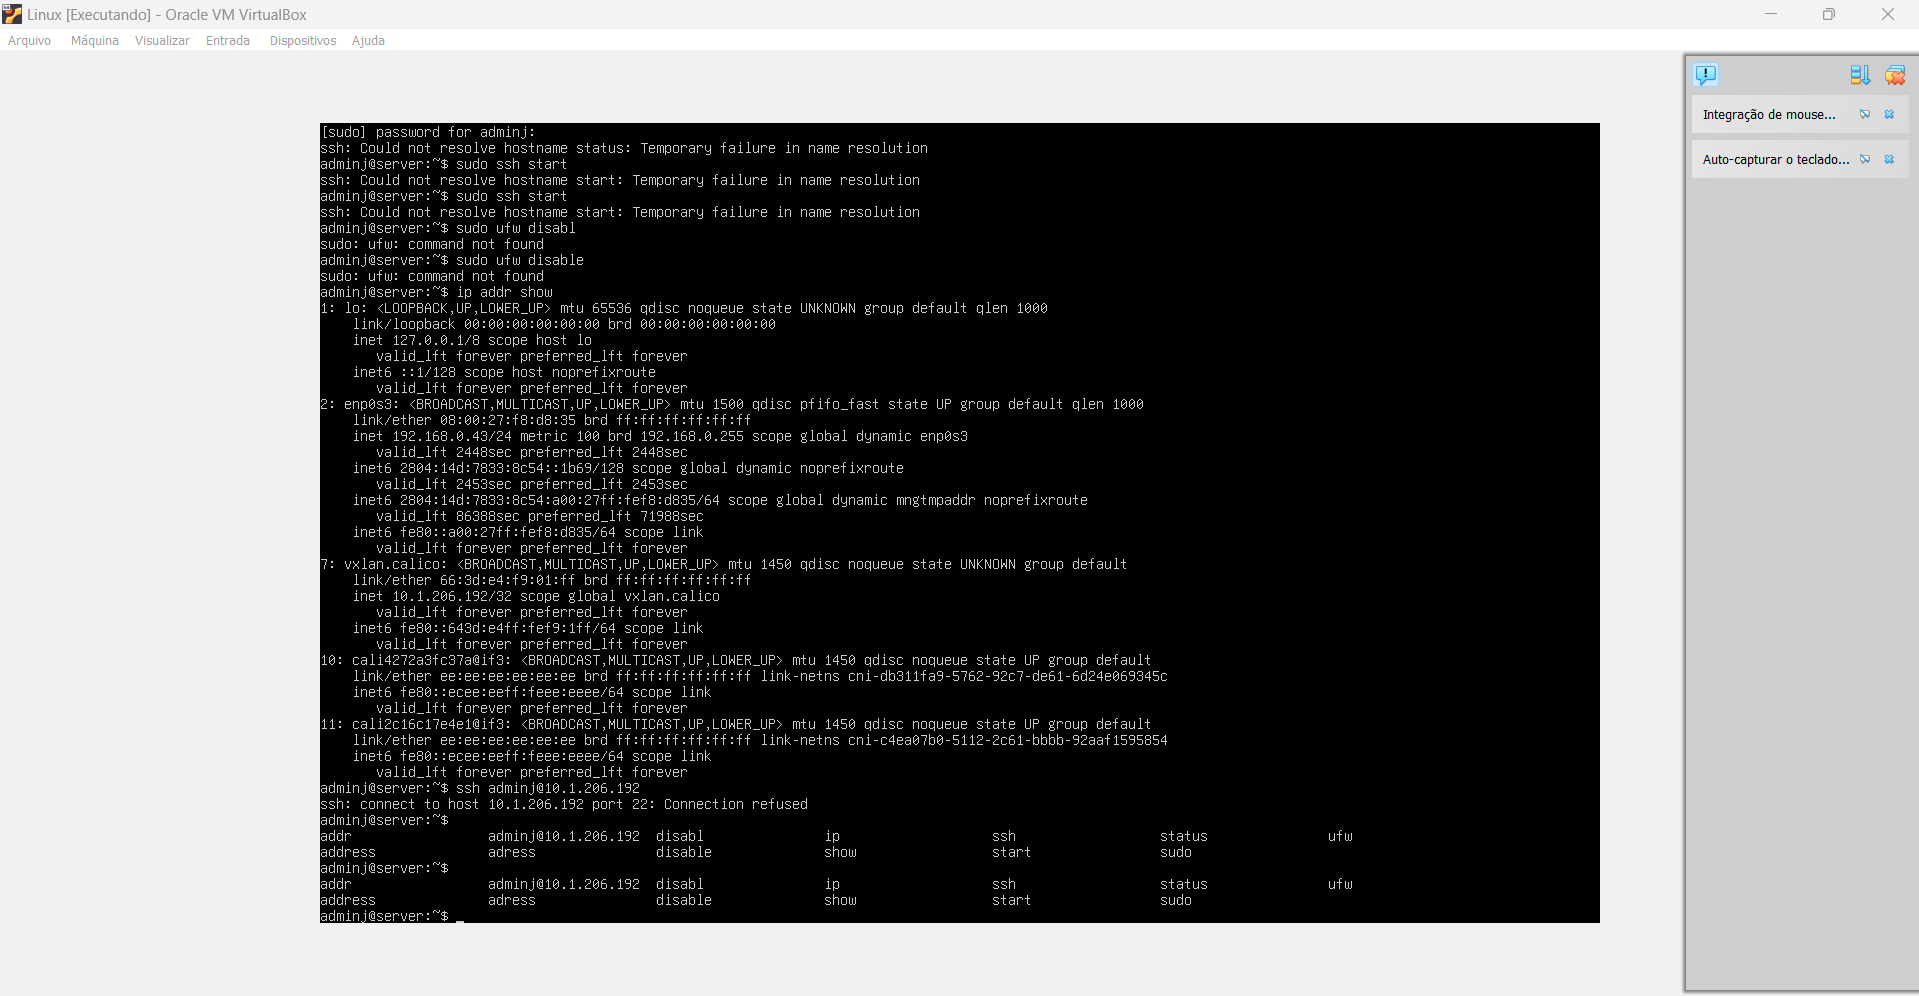Expand the Integração de mouse notification
This screenshot has height=996, width=1919.
point(1769,114)
